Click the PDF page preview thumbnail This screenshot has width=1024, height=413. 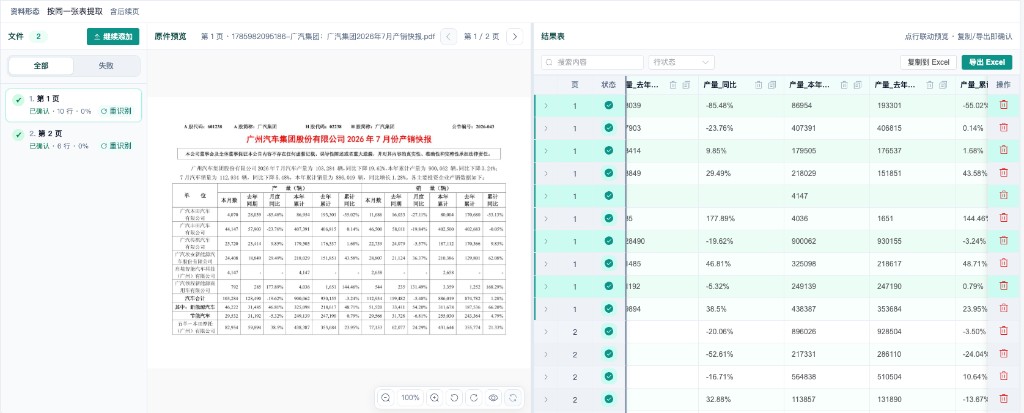[340, 233]
